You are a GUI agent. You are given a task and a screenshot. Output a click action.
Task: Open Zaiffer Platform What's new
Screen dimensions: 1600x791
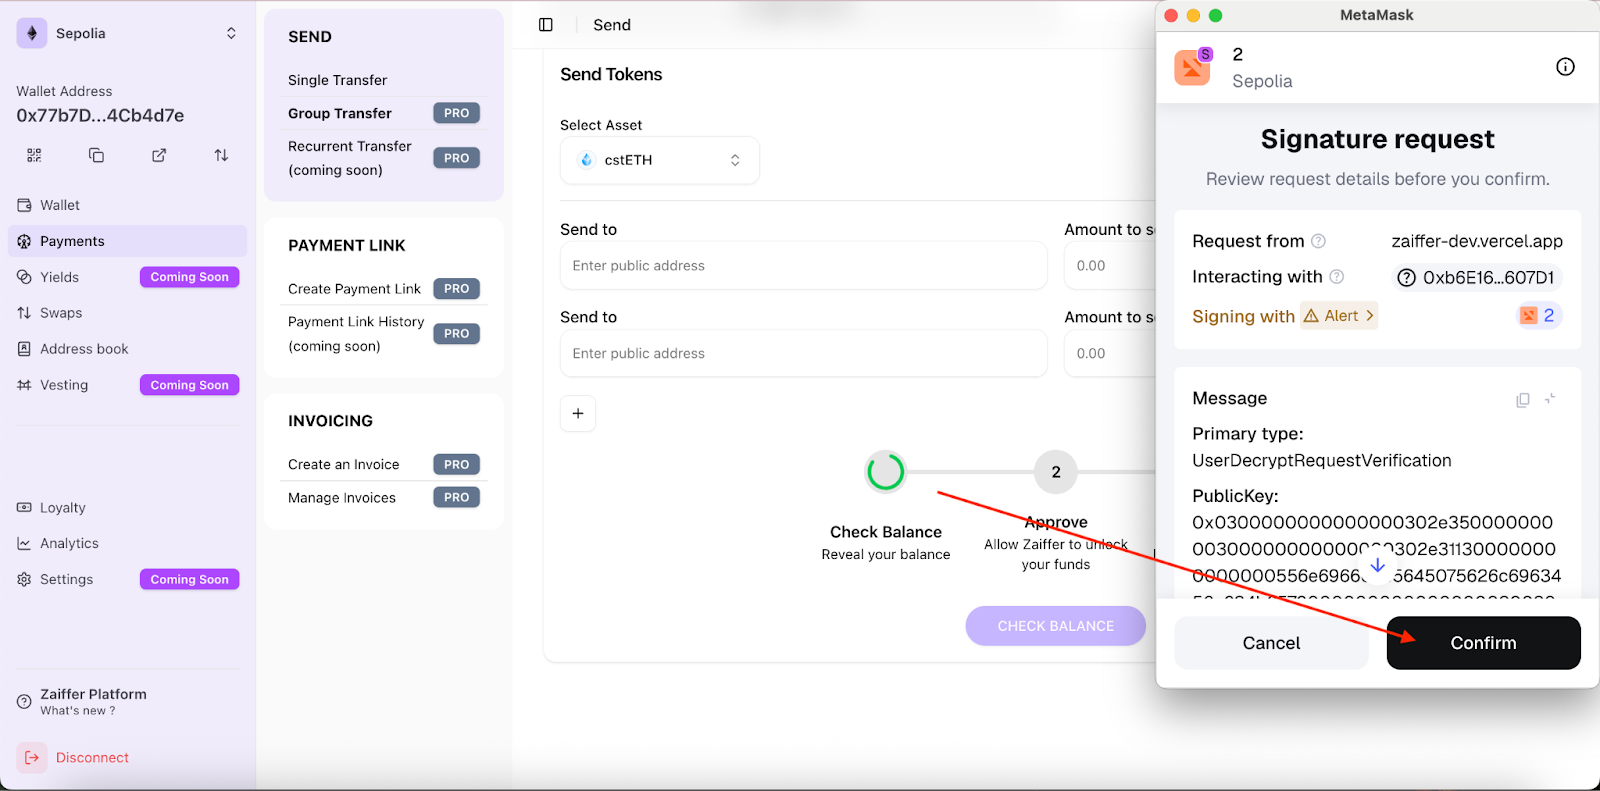pyautogui.click(x=93, y=702)
